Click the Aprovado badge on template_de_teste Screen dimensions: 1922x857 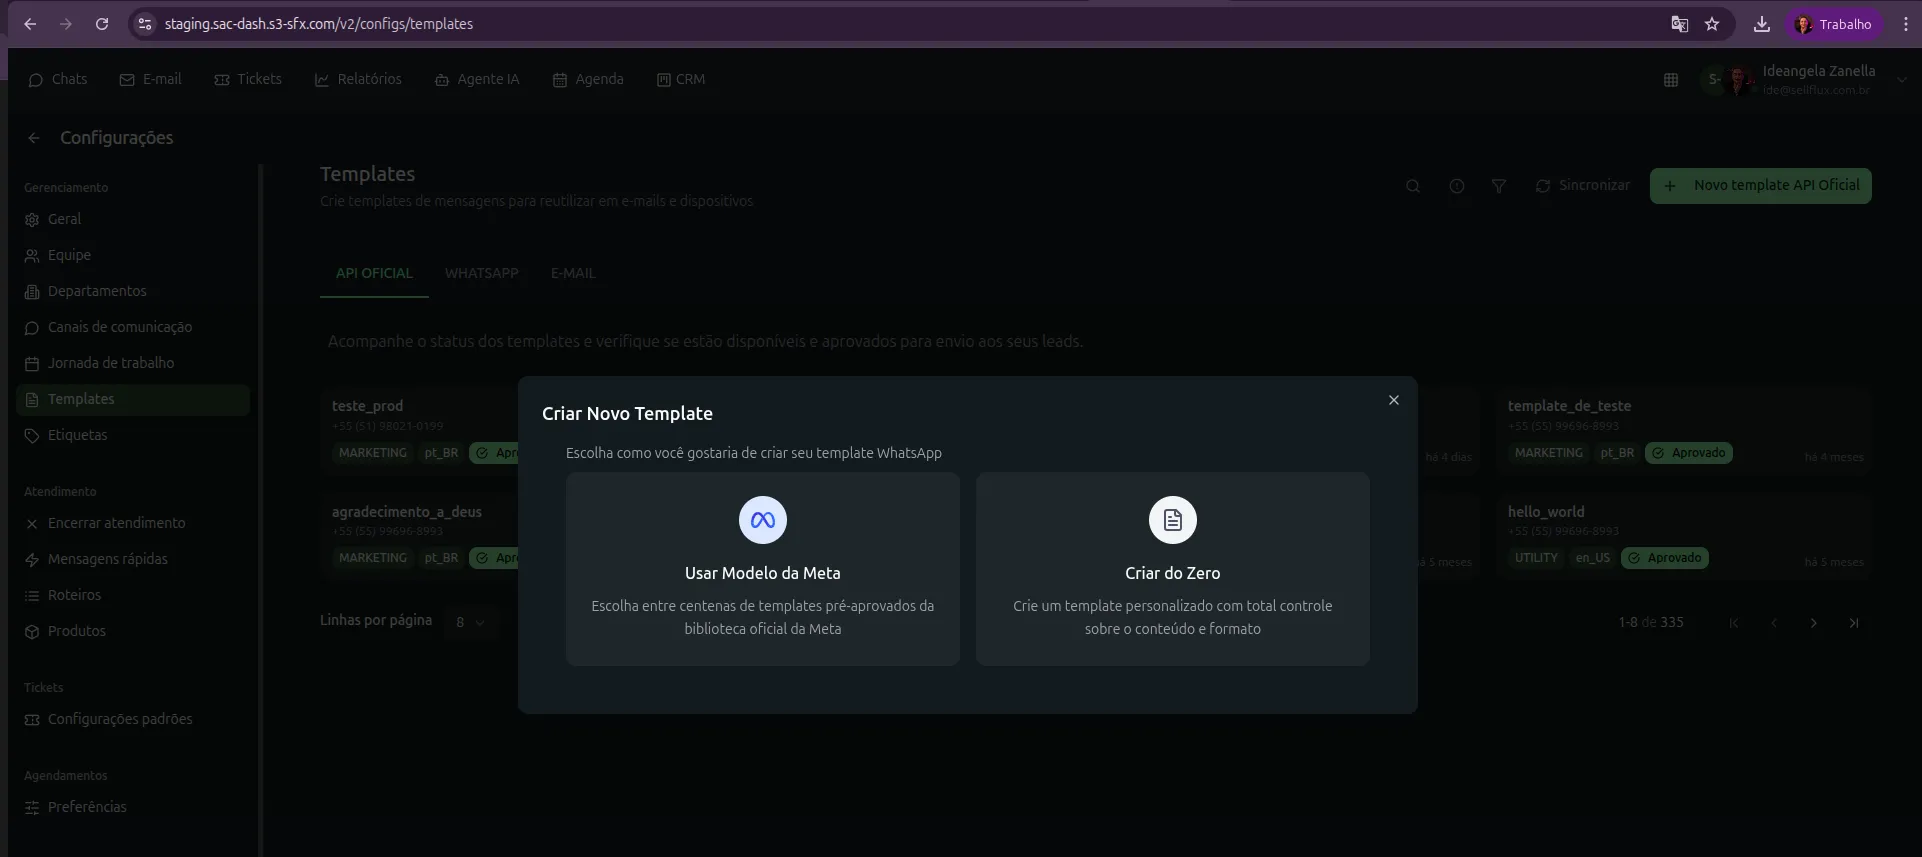point(1689,453)
